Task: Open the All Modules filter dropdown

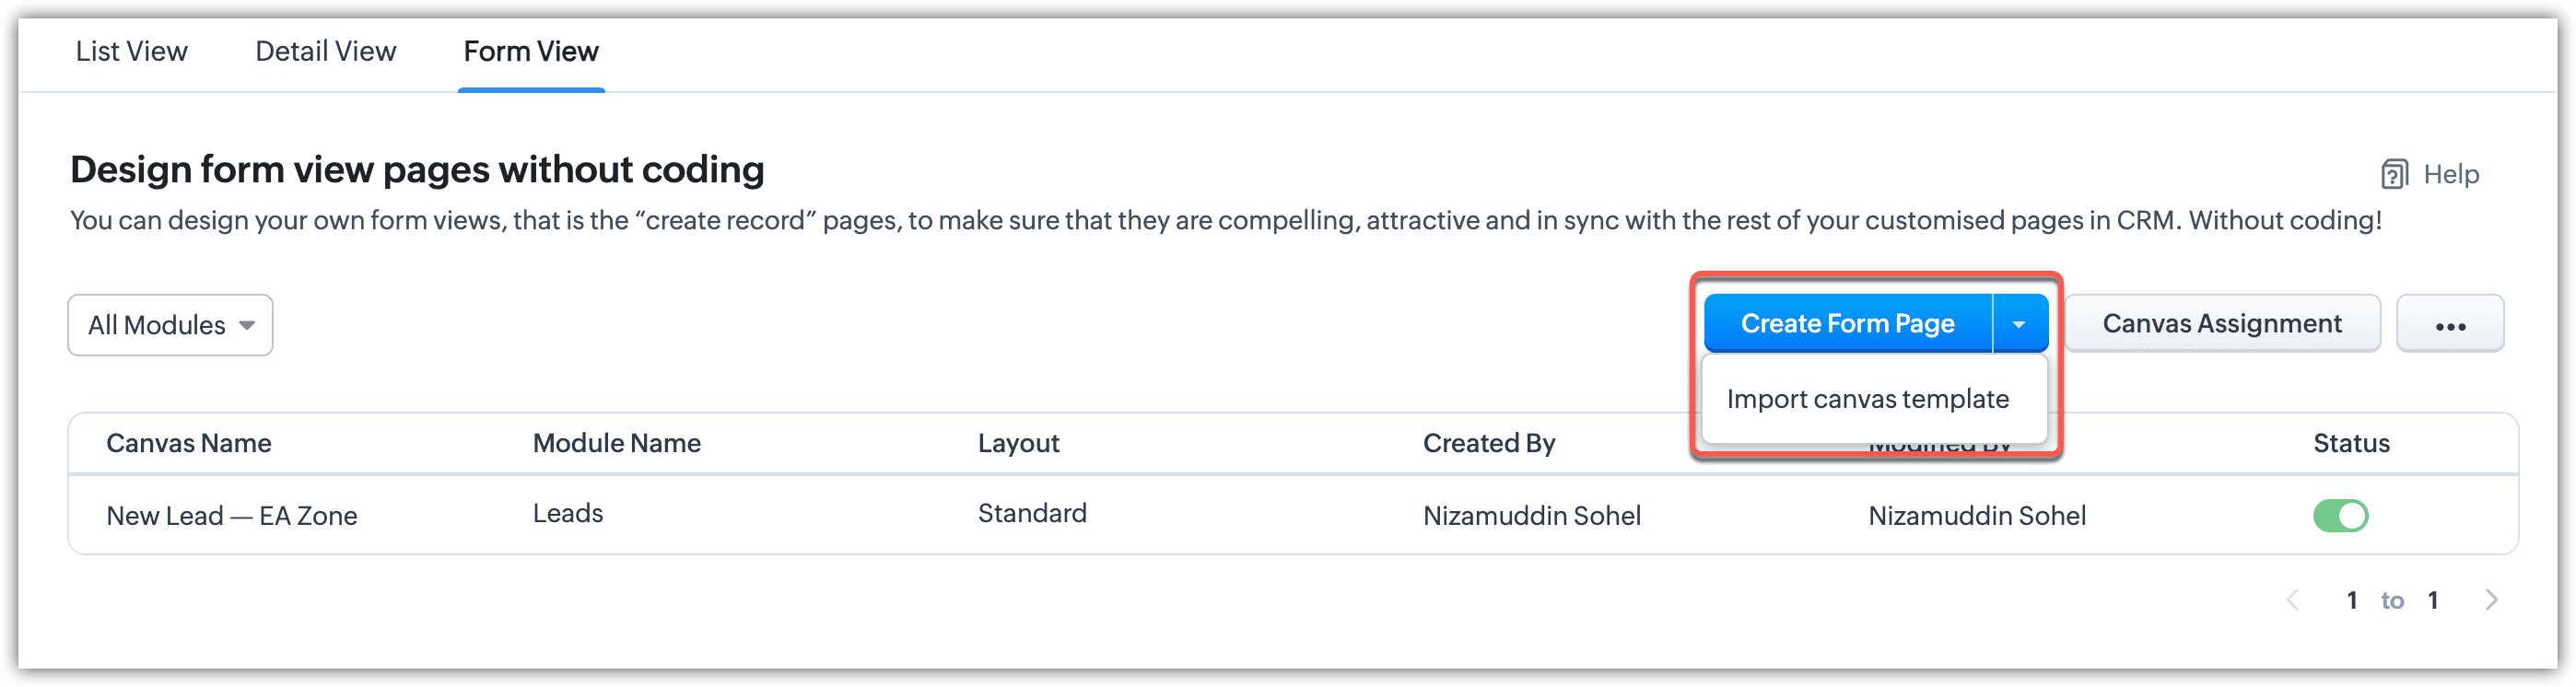Action: [x=170, y=325]
